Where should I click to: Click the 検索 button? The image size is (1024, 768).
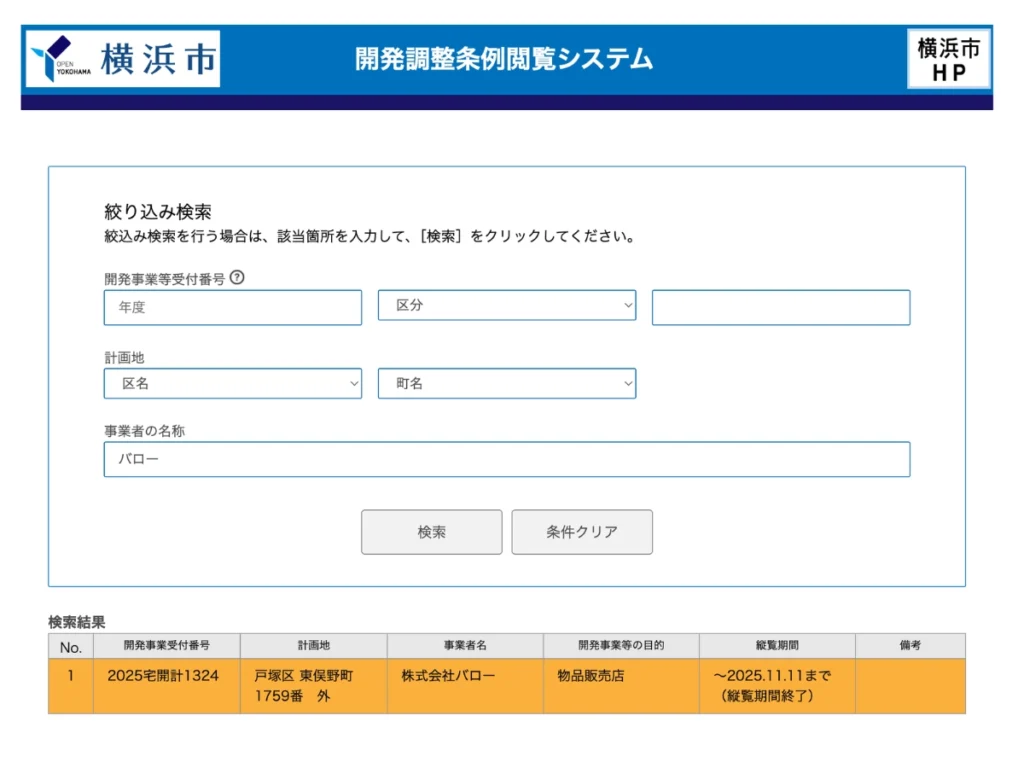click(431, 532)
